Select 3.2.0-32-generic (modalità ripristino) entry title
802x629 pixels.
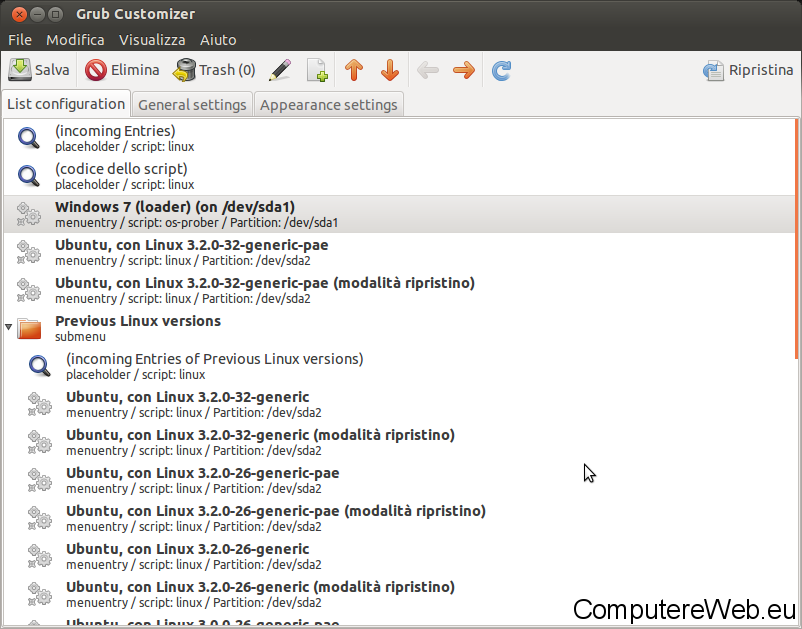click(260, 435)
